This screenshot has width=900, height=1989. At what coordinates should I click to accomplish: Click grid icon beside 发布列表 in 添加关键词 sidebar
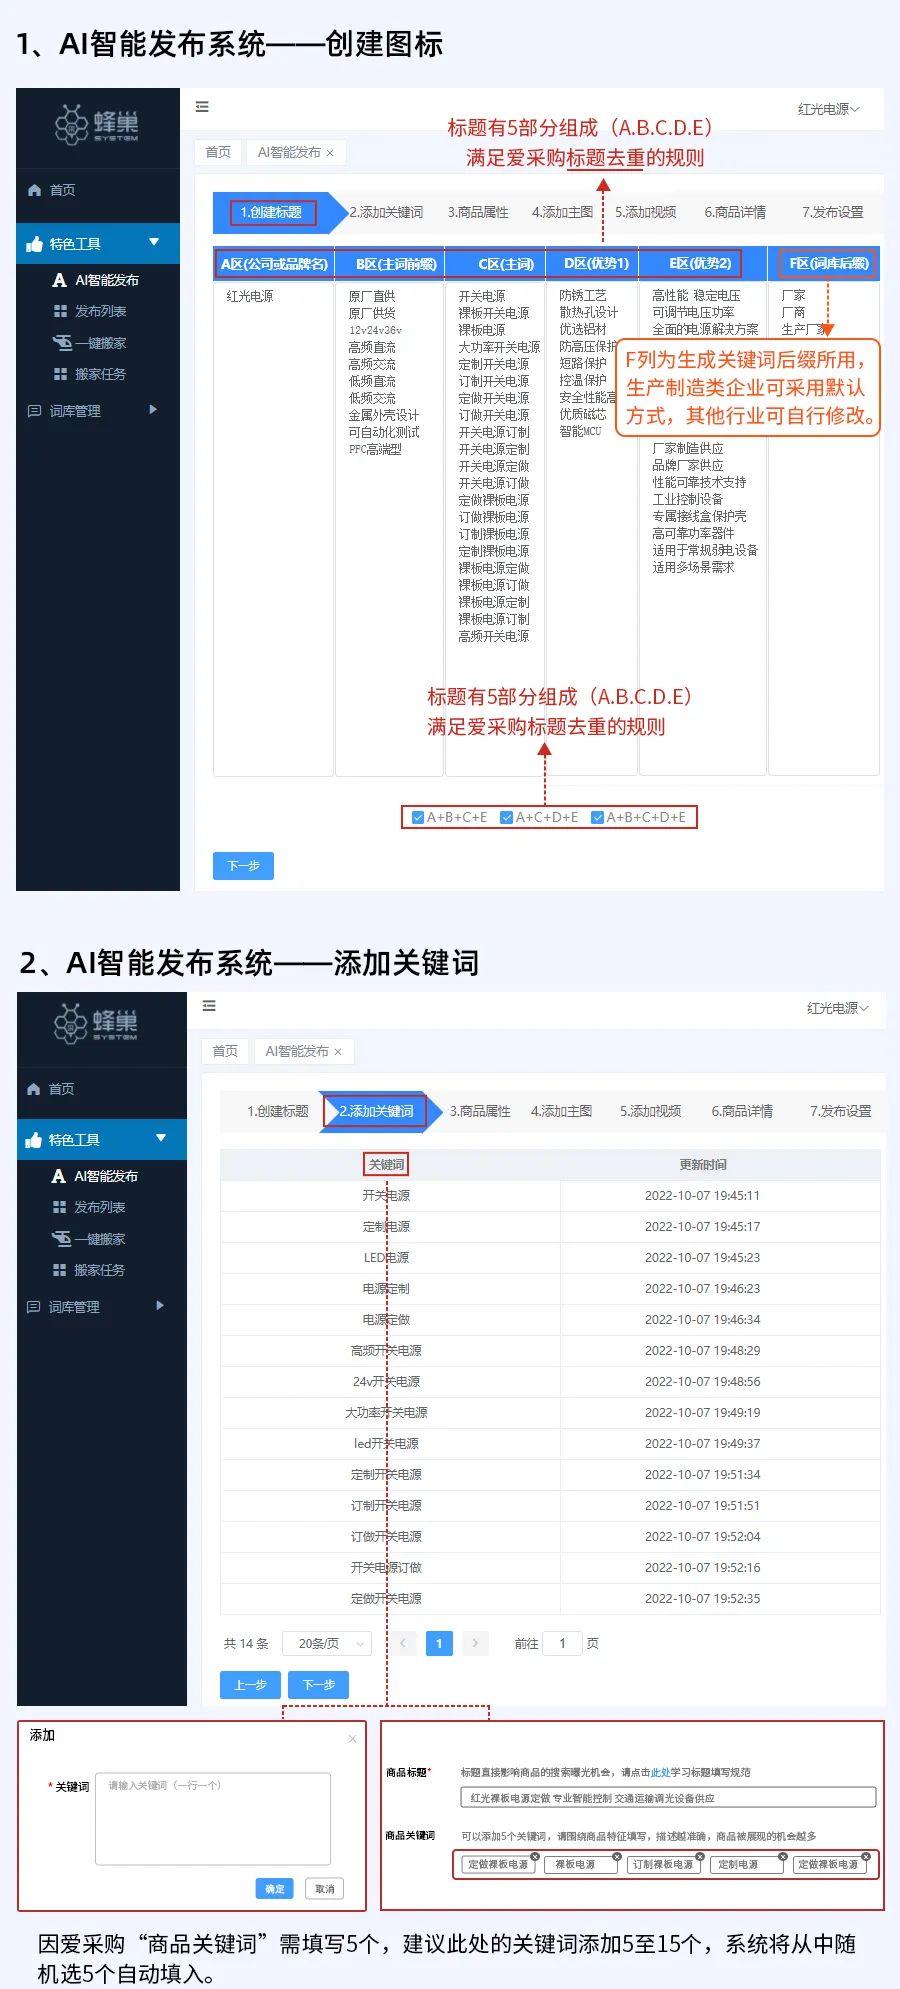pyautogui.click(x=59, y=1207)
